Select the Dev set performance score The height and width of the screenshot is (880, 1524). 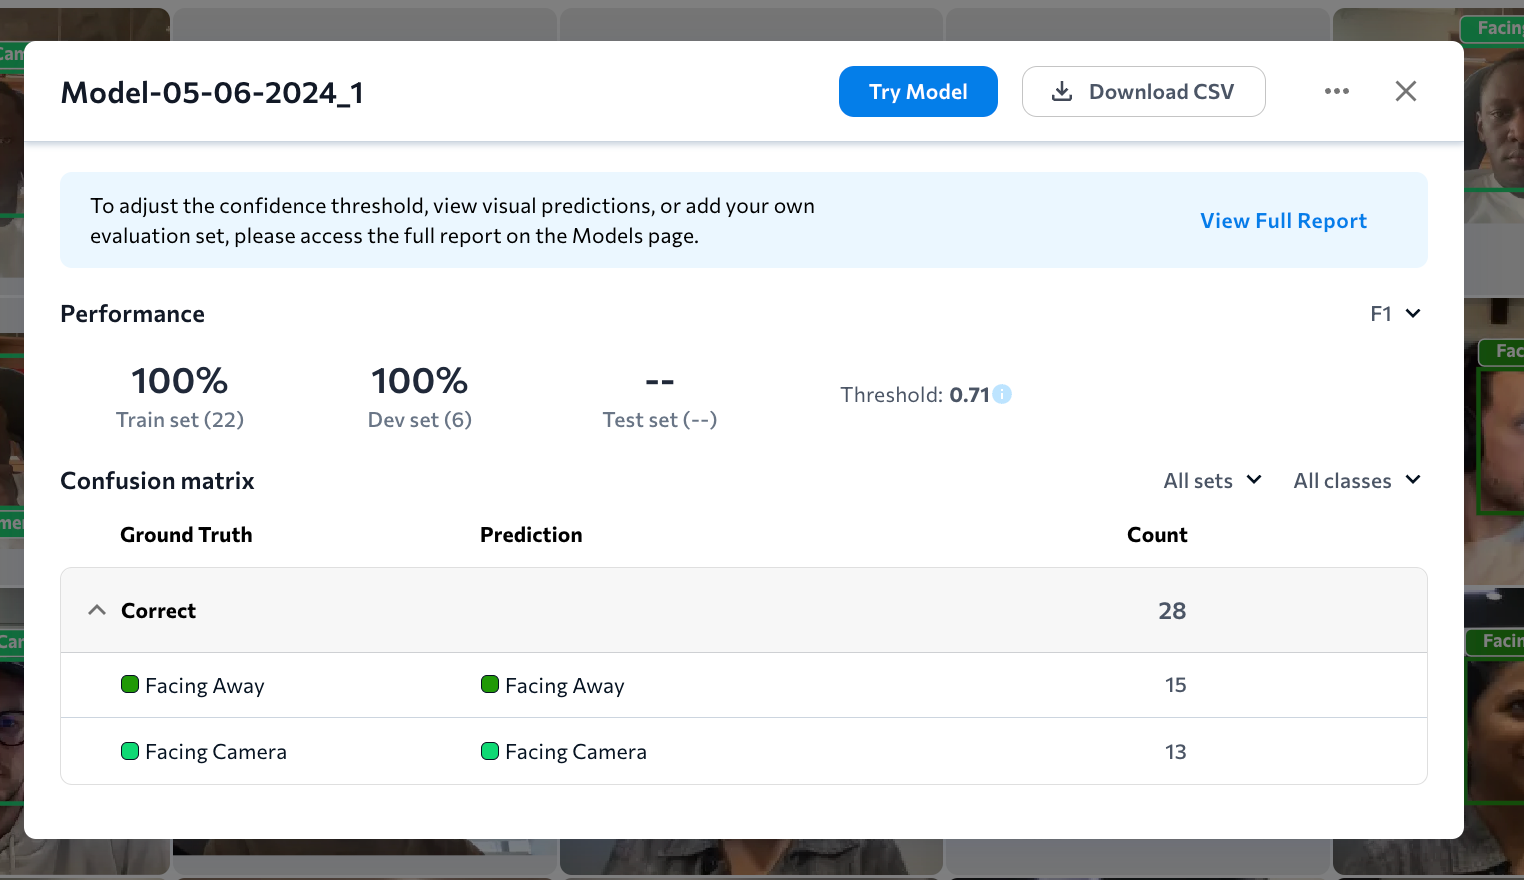[419, 381]
